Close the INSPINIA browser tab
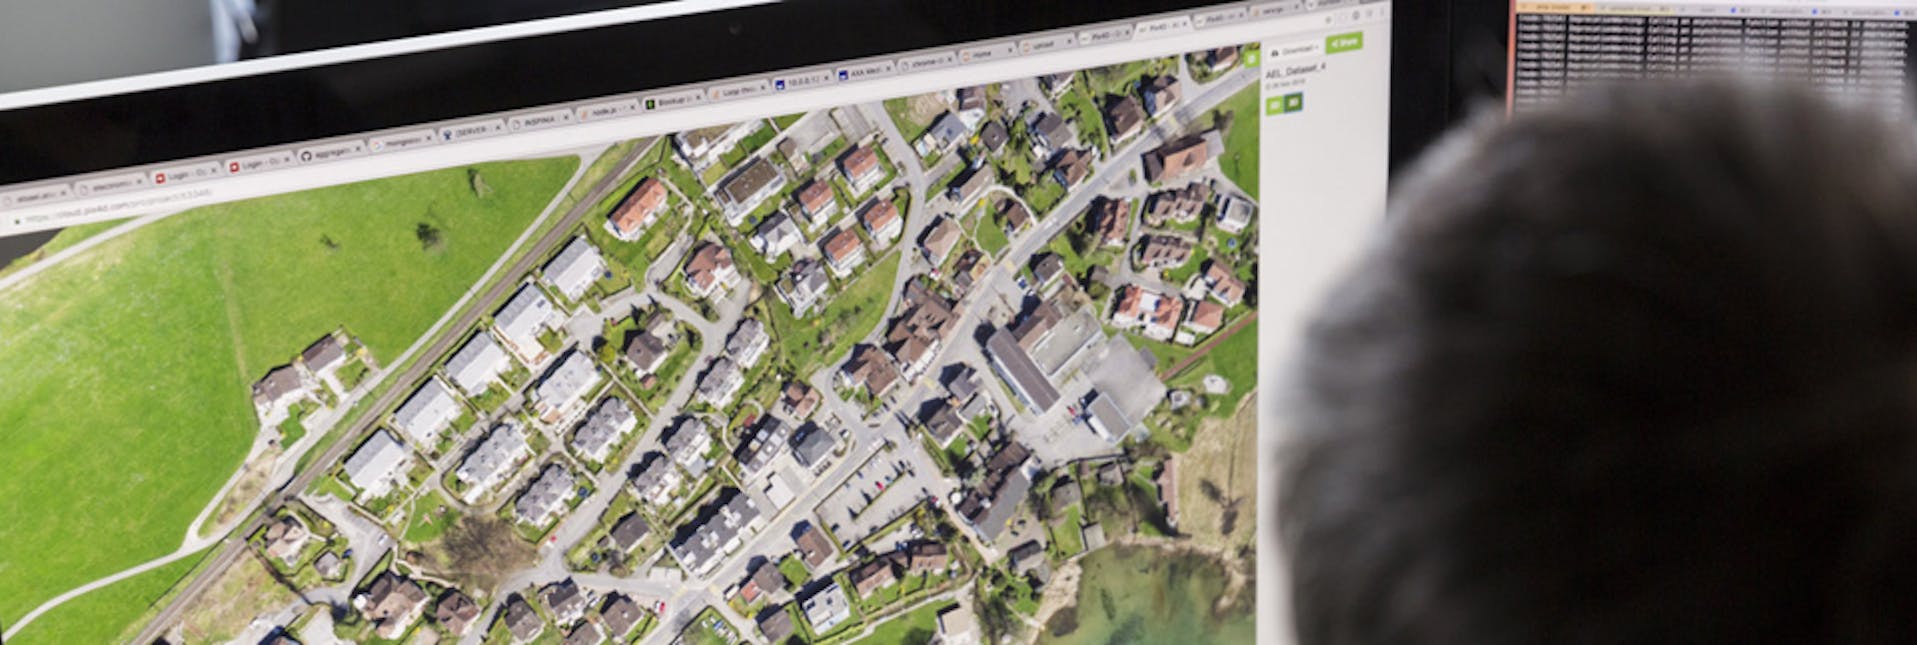 click(x=565, y=117)
